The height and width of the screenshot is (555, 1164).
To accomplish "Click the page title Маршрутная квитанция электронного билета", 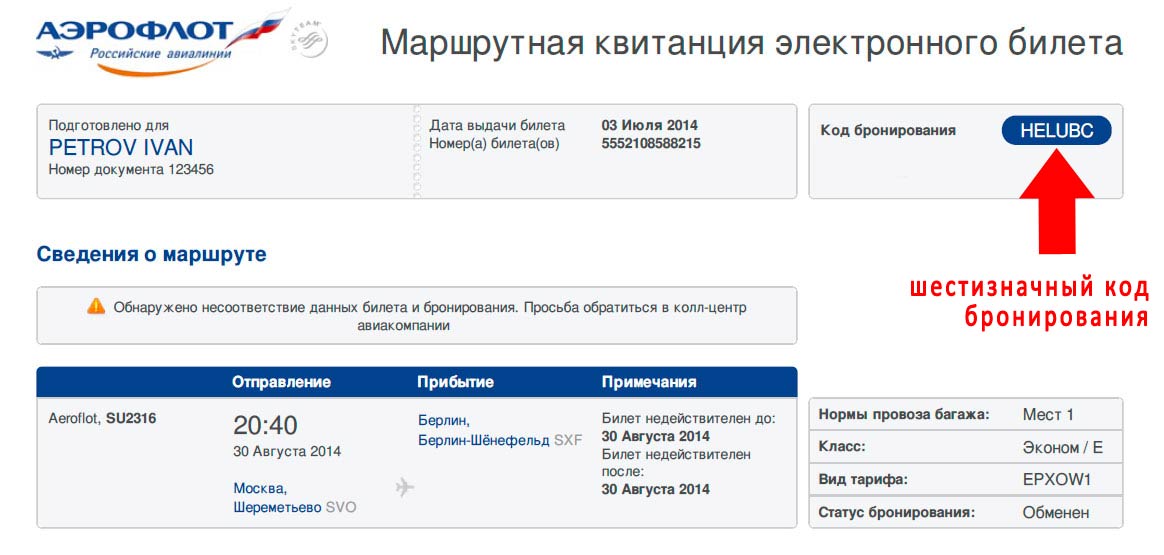I will tap(751, 42).
